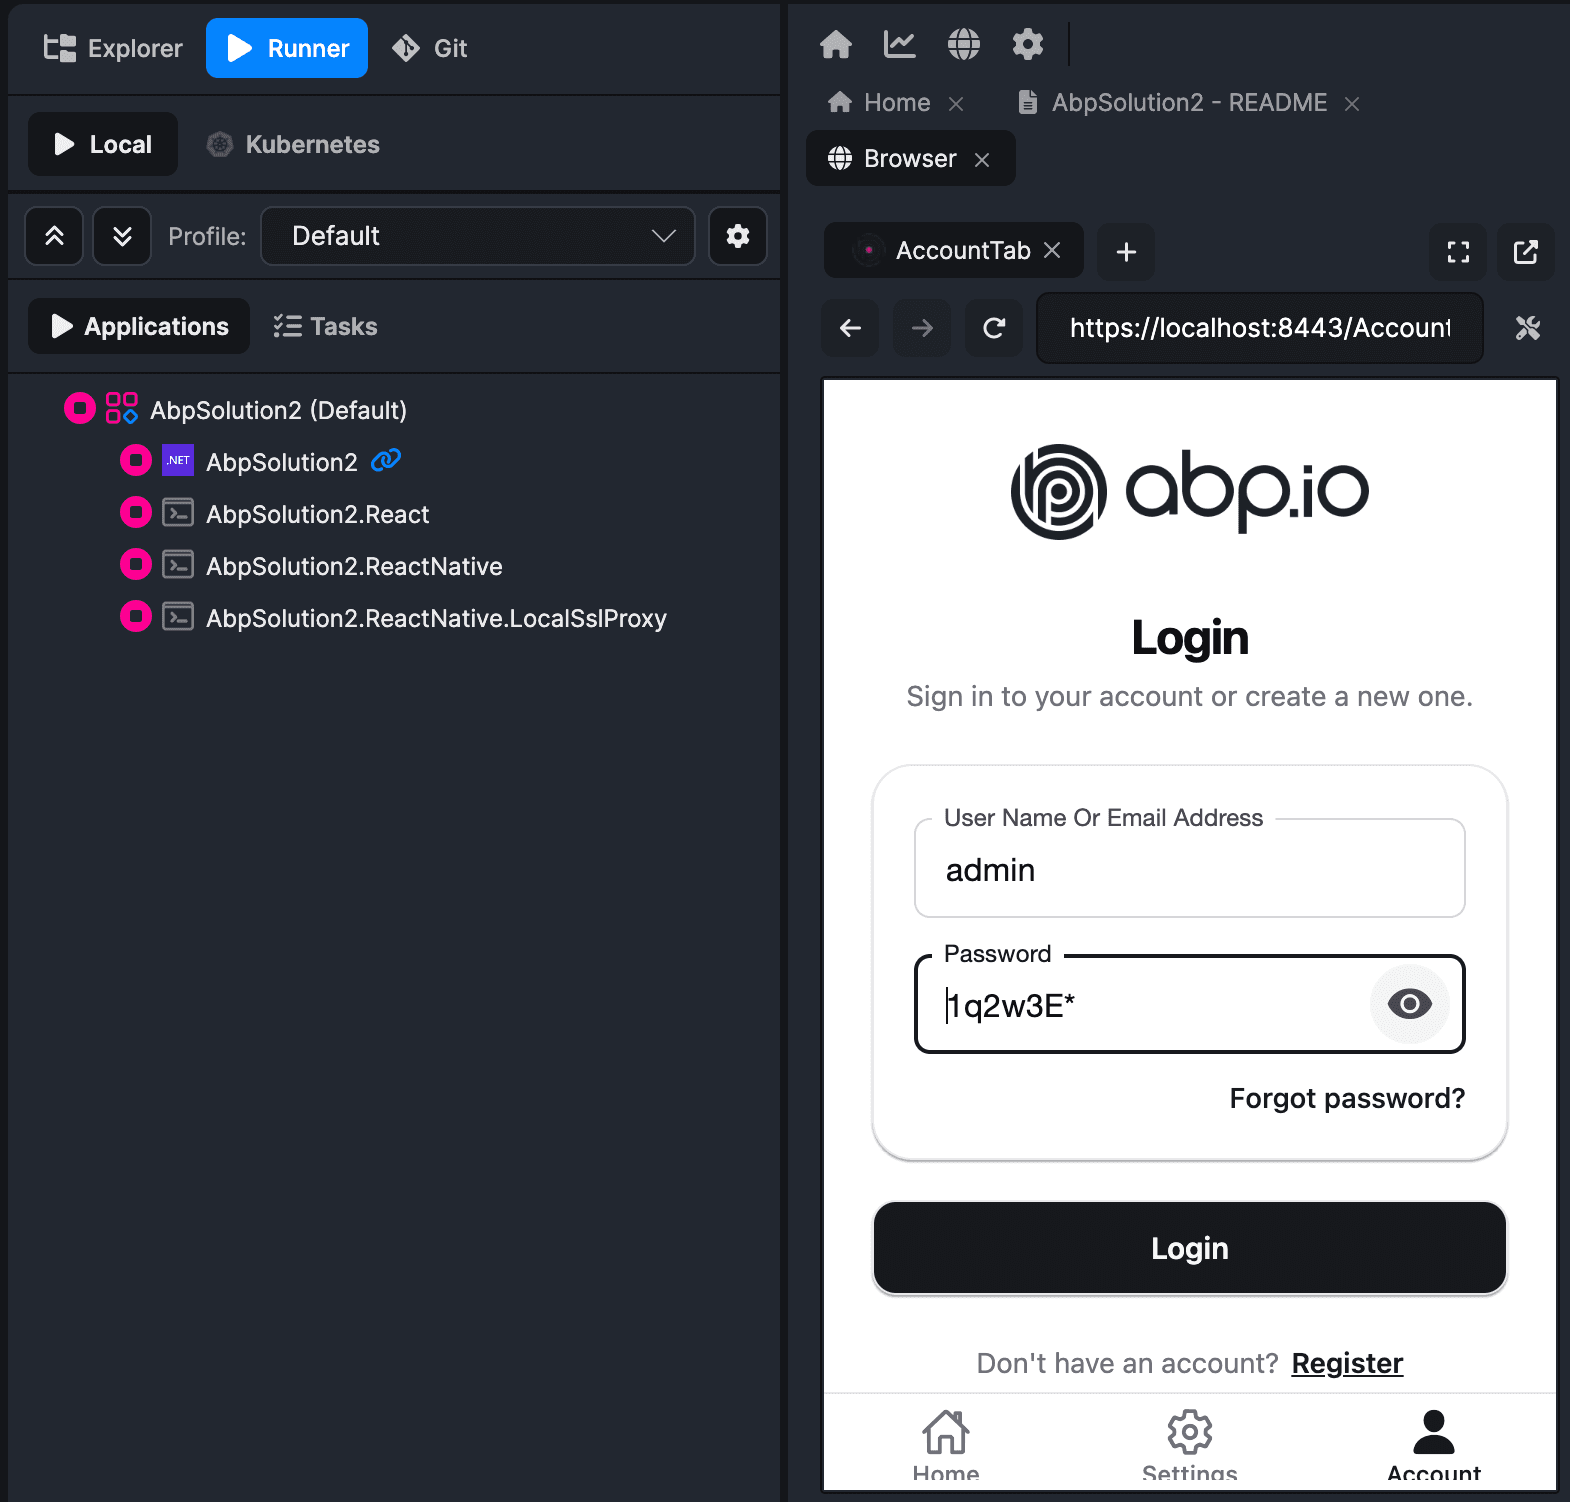Select AbpSolution2 (Default) tree row
Viewport: 1570px width, 1502px height.
[x=278, y=410]
